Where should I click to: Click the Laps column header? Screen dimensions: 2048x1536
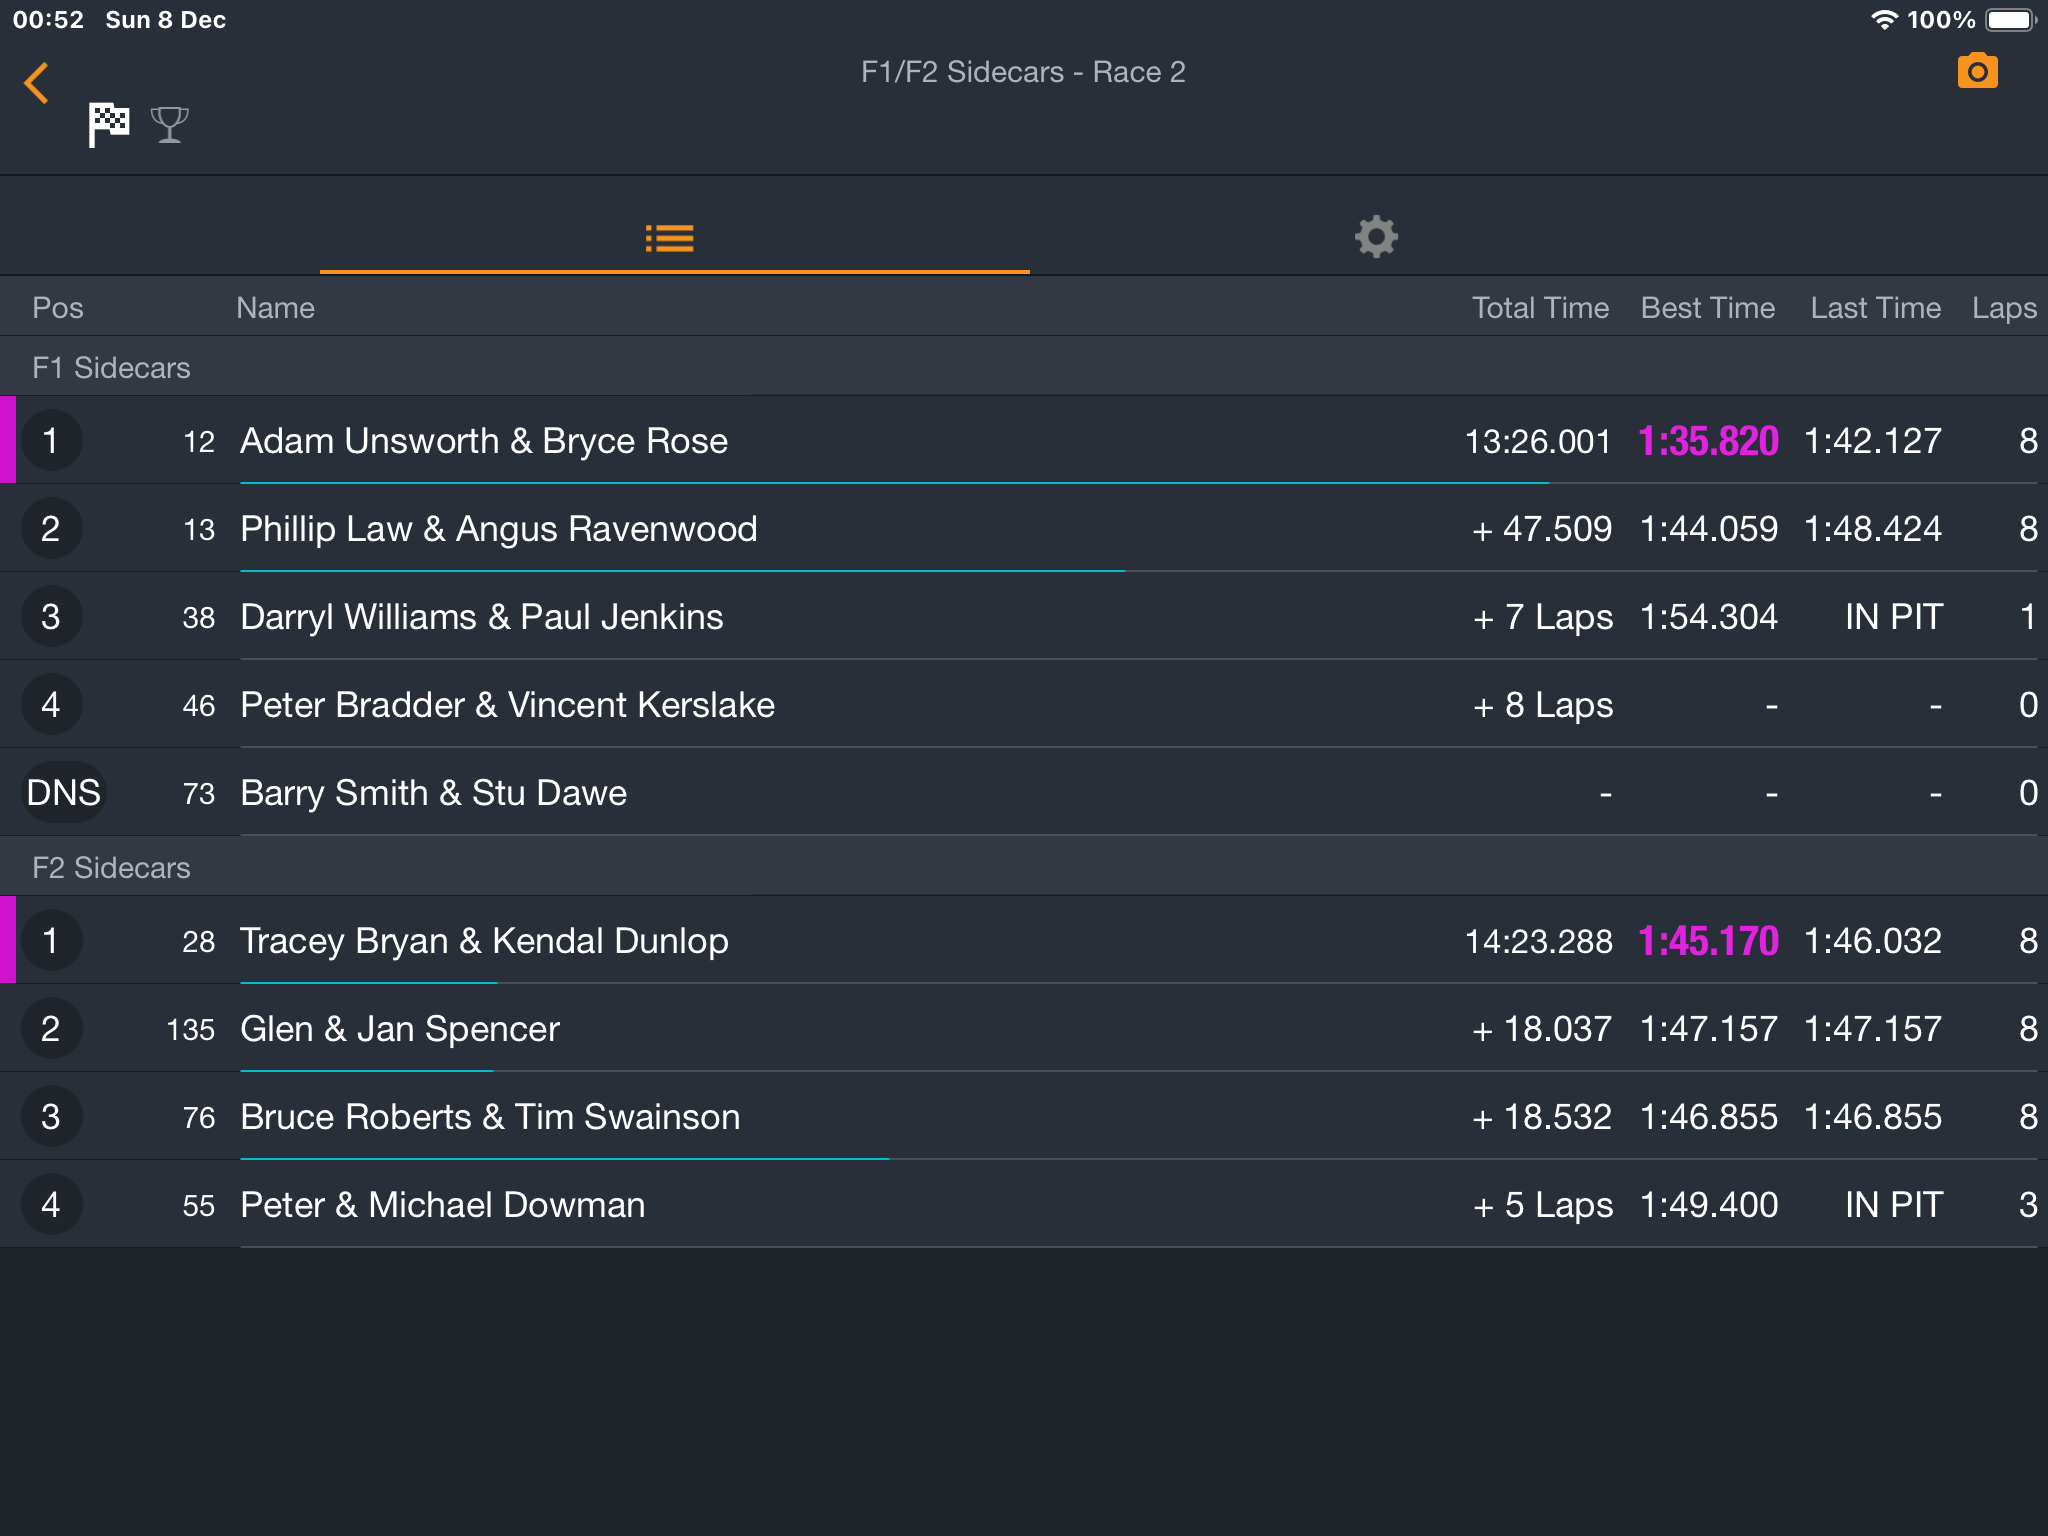coord(2004,308)
